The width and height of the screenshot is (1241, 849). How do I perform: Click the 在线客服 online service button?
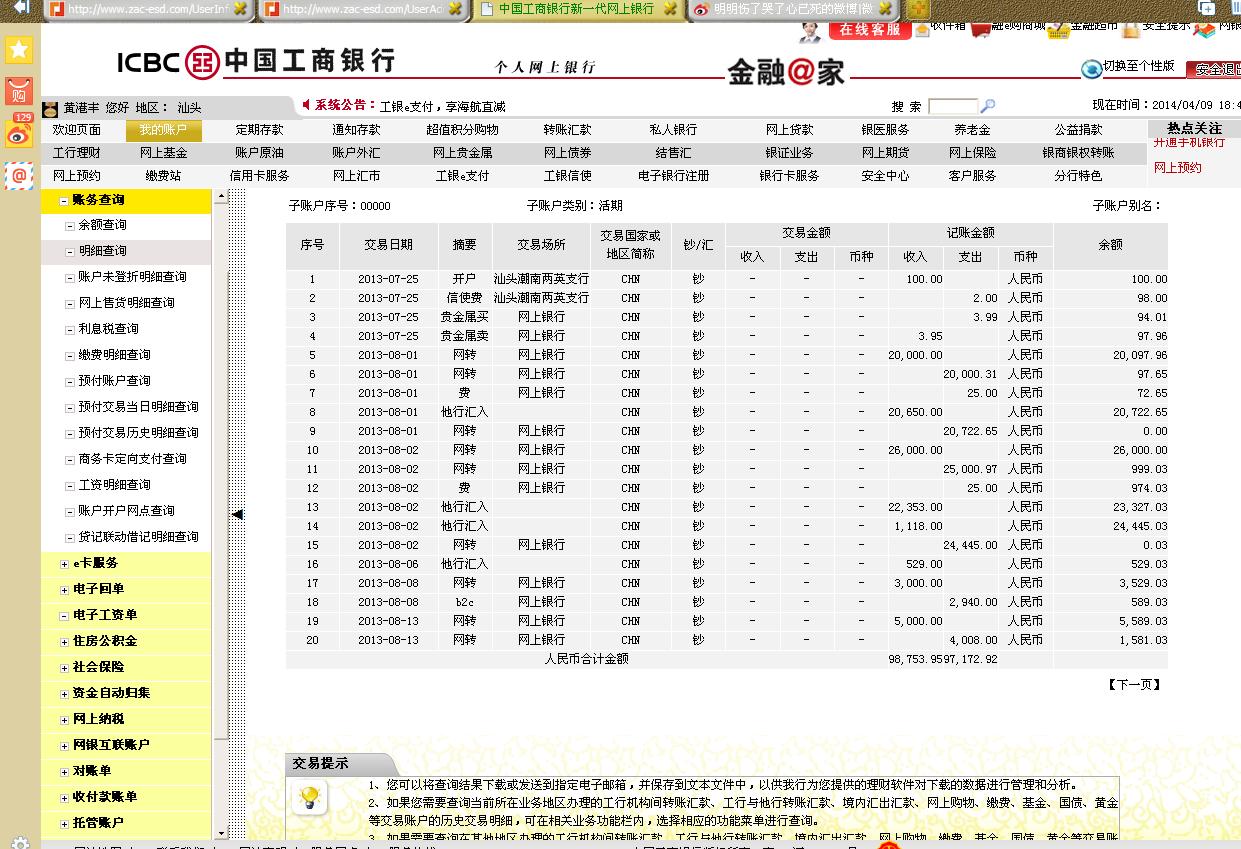click(x=869, y=29)
